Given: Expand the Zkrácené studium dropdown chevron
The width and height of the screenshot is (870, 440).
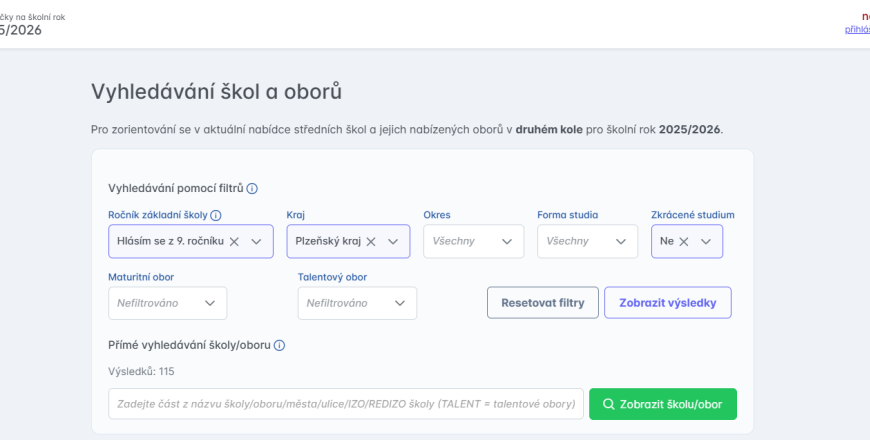Looking at the screenshot, I should (706, 241).
